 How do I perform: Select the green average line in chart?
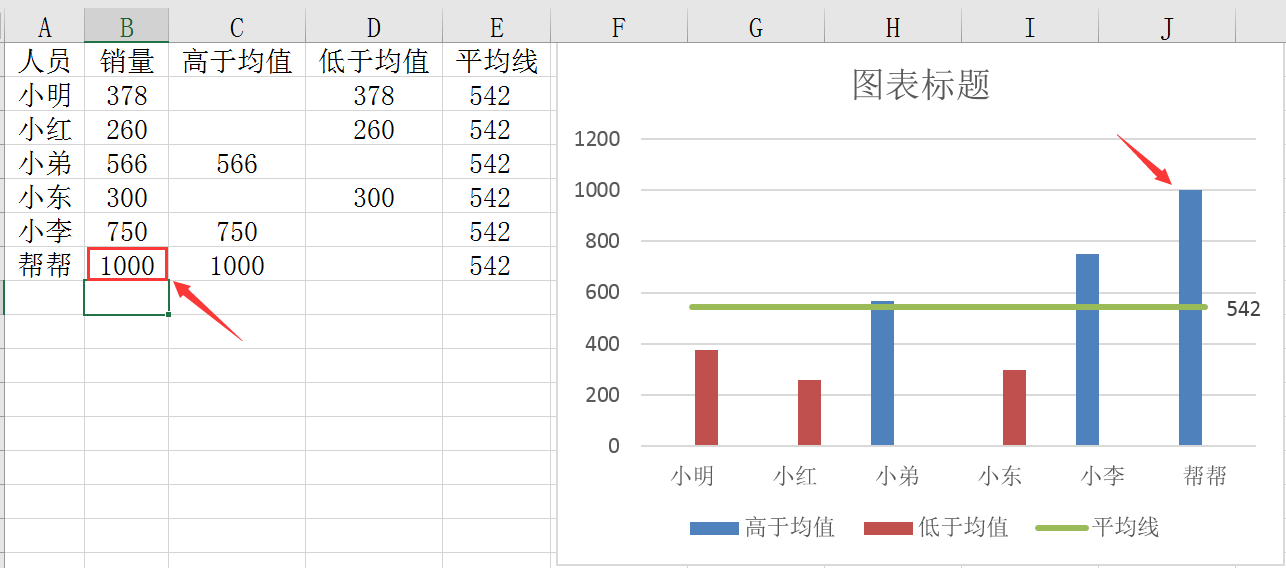(948, 307)
